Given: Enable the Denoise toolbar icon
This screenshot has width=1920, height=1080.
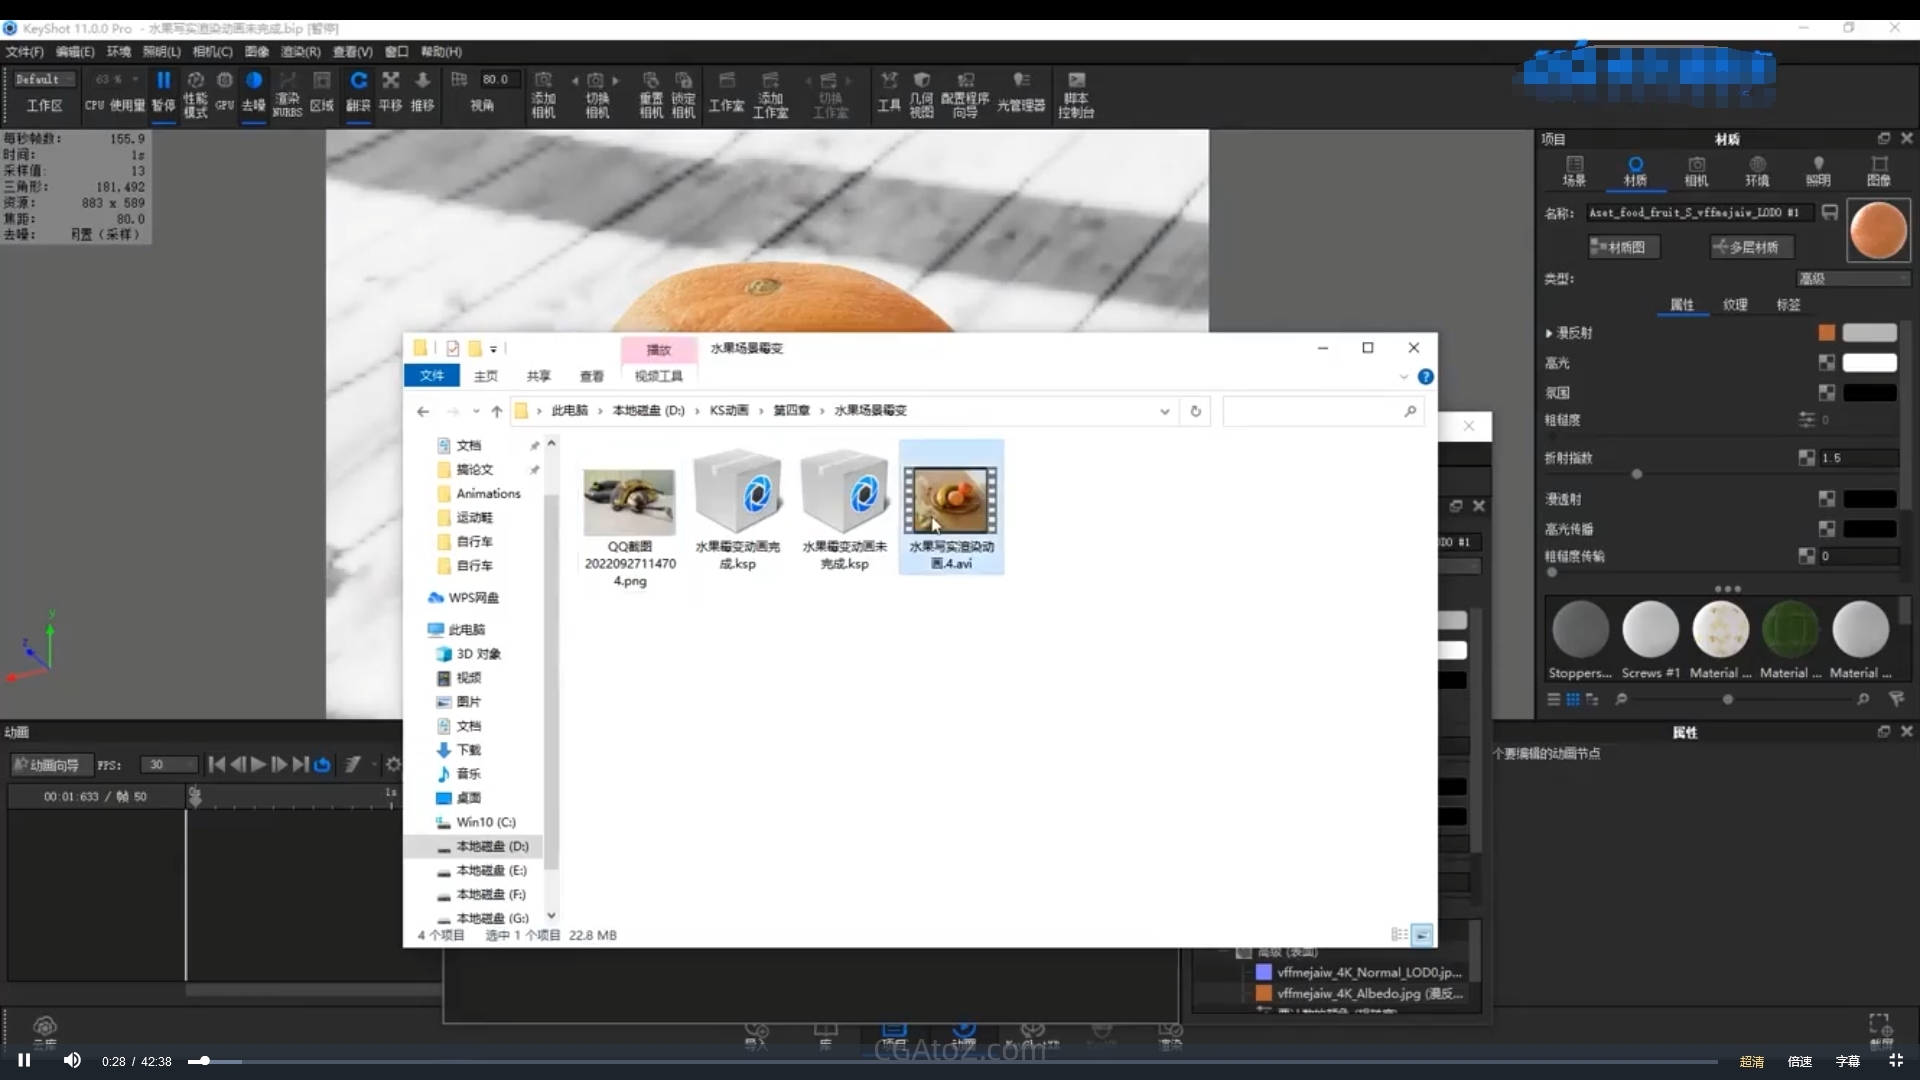Looking at the screenshot, I should point(254,82).
